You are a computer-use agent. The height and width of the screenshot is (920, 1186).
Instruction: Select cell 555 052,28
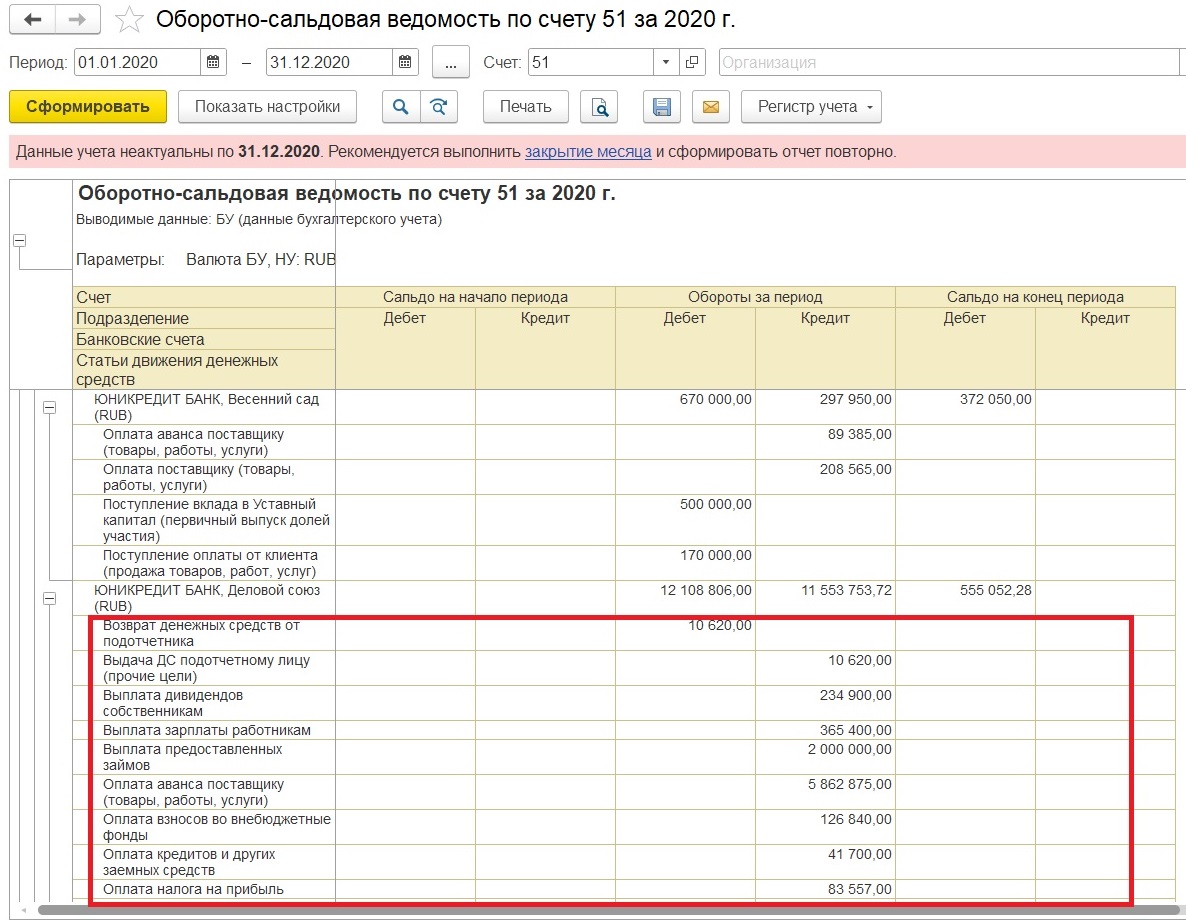pyautogui.click(x=965, y=598)
